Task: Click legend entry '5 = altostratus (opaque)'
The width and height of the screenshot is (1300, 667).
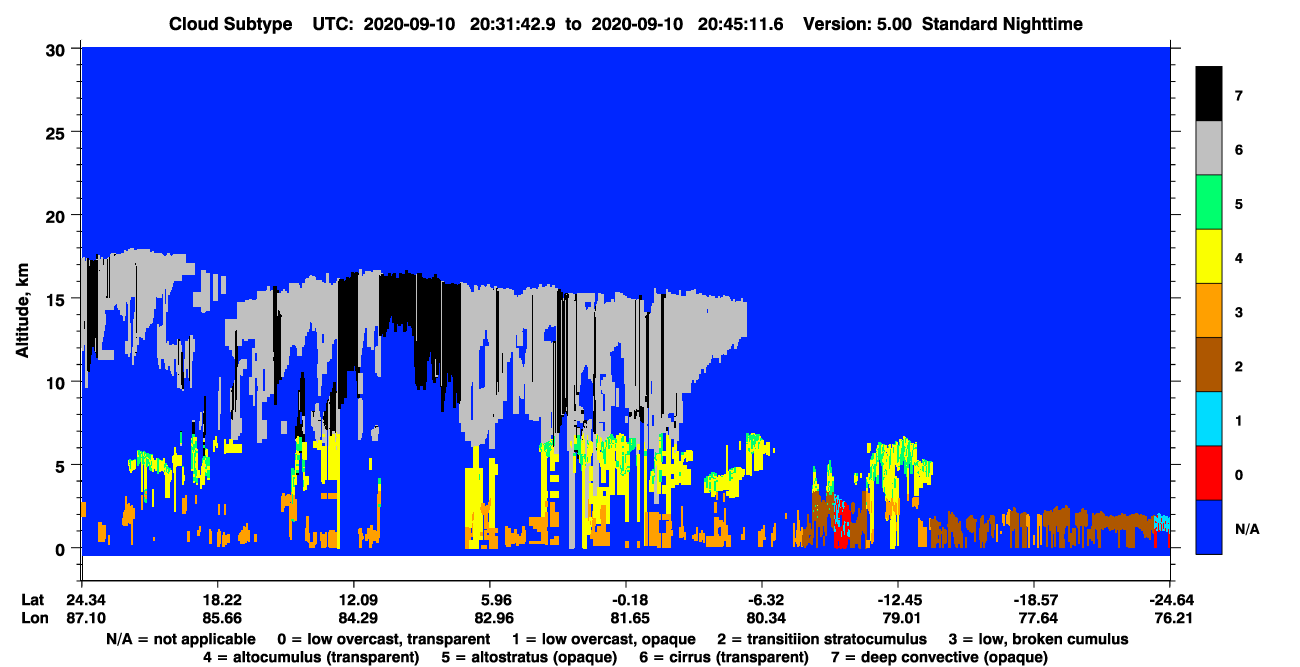Action: point(531,657)
